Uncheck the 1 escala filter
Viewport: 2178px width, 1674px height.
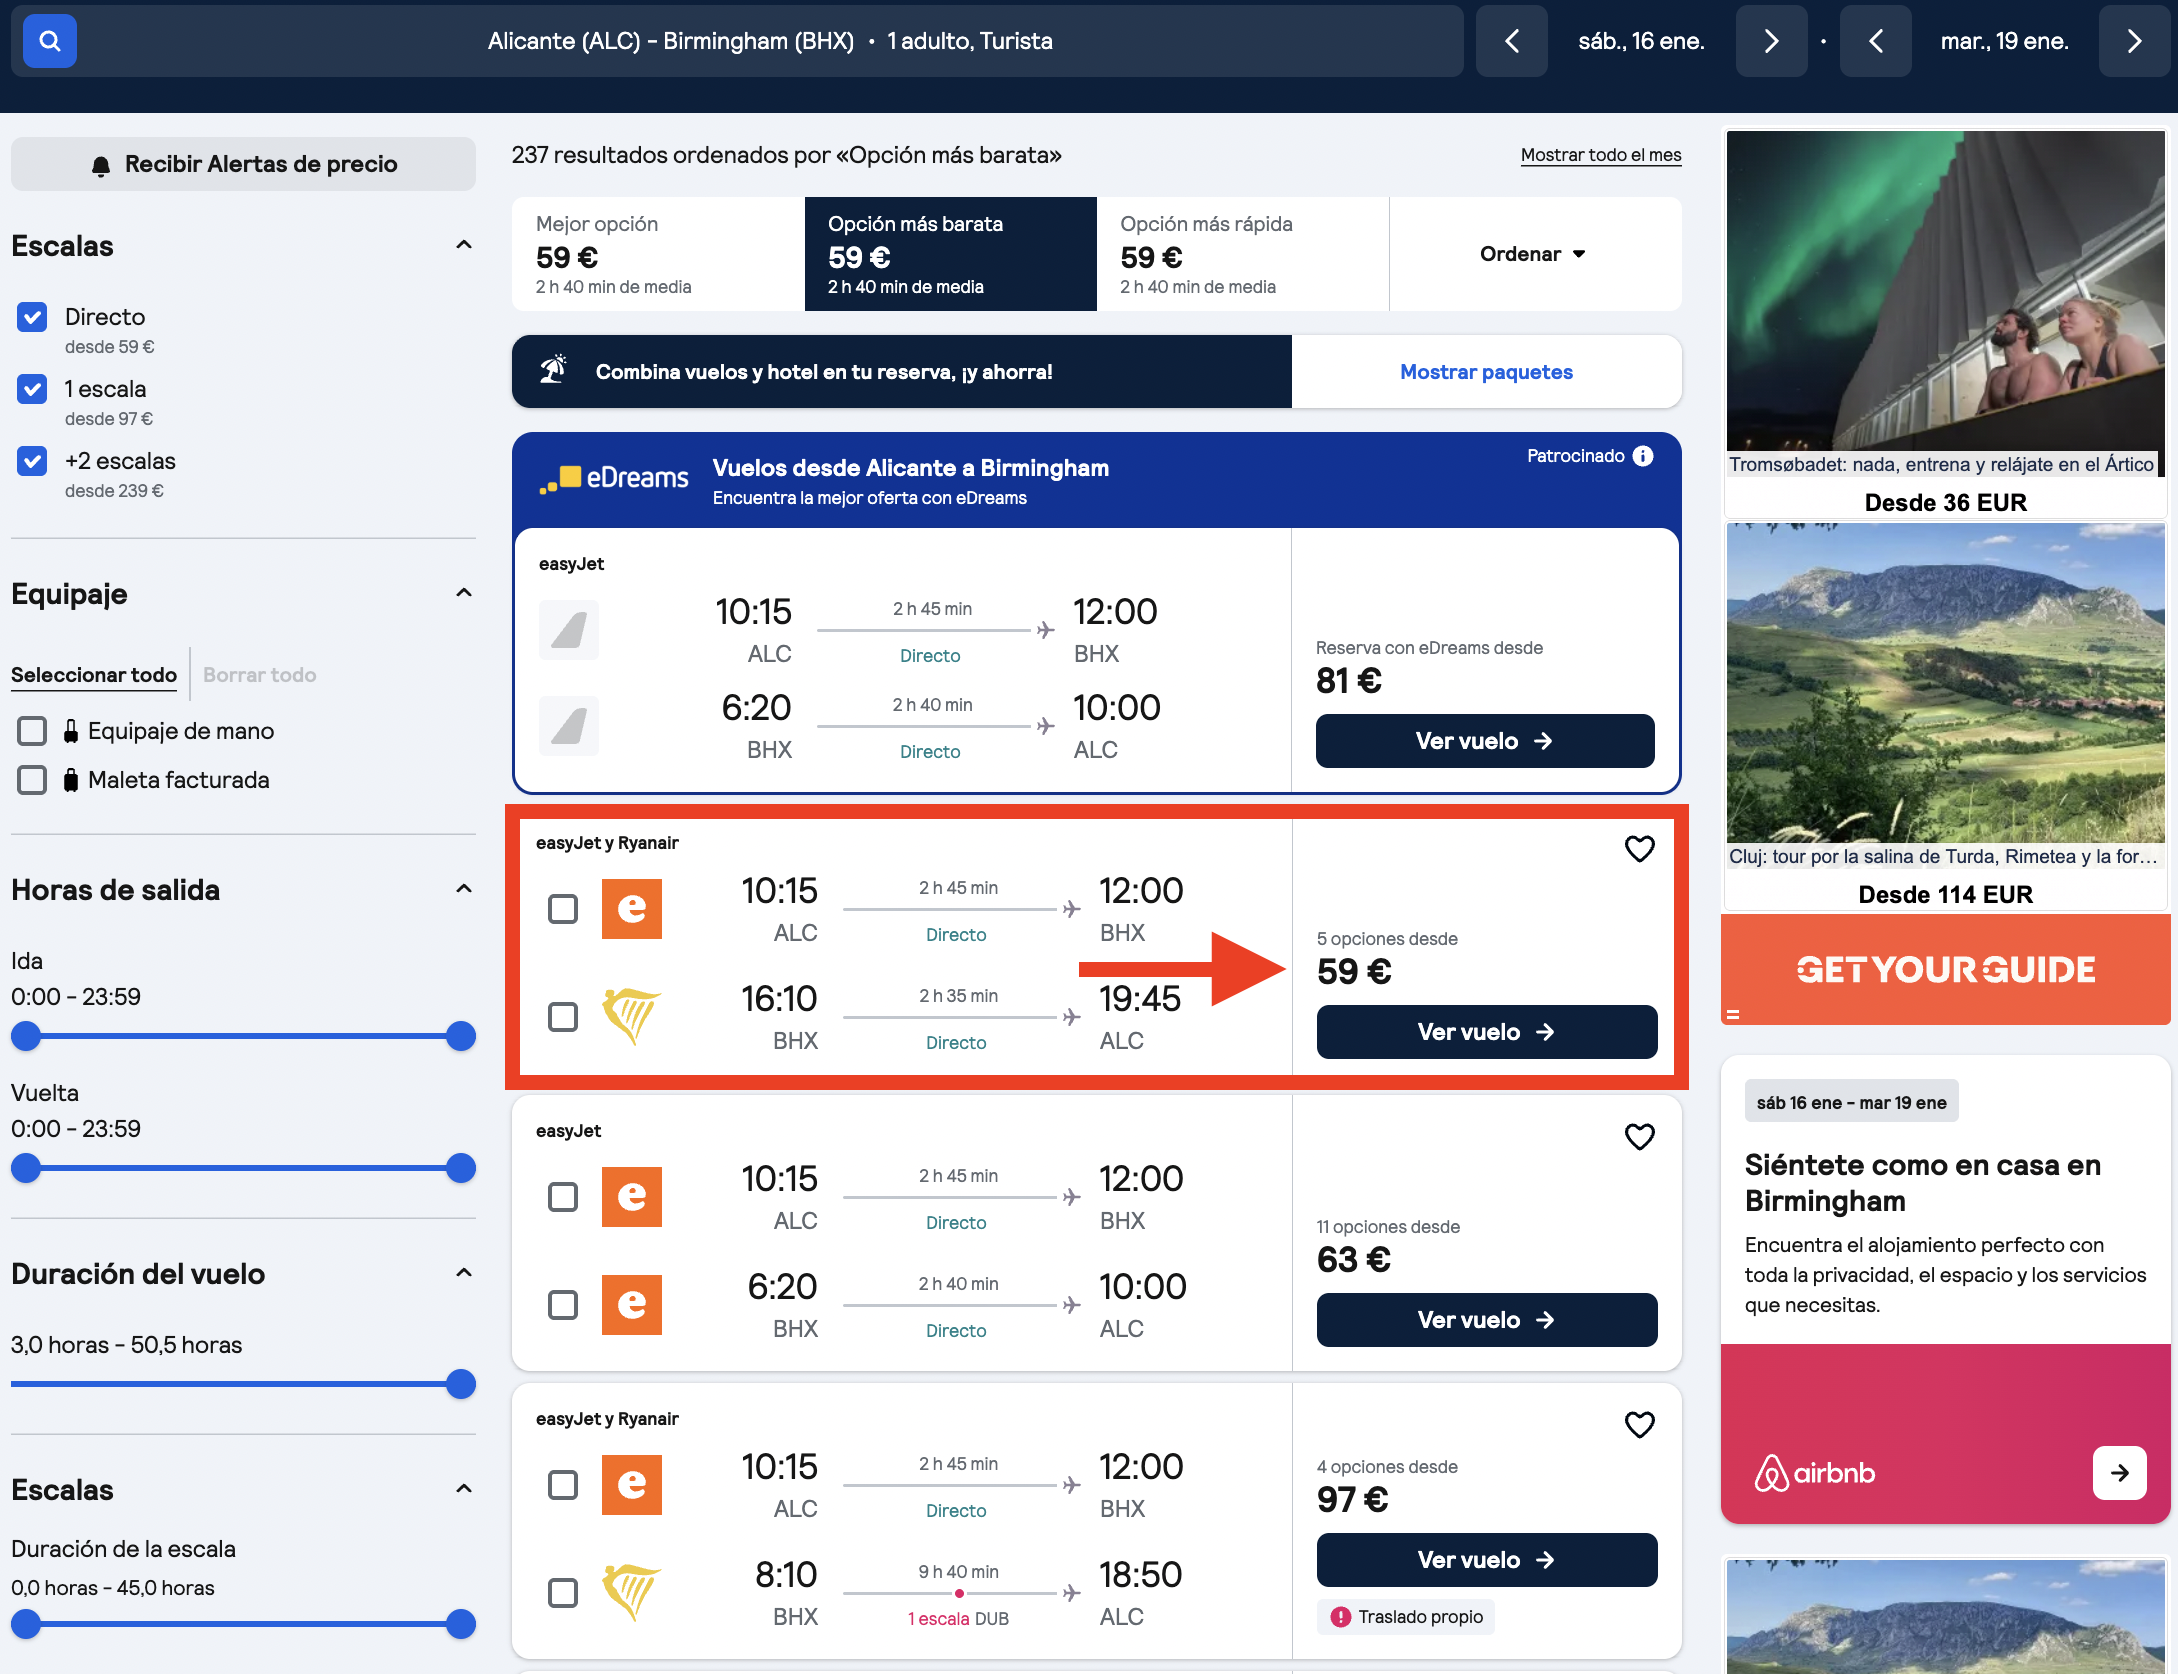(x=32, y=389)
